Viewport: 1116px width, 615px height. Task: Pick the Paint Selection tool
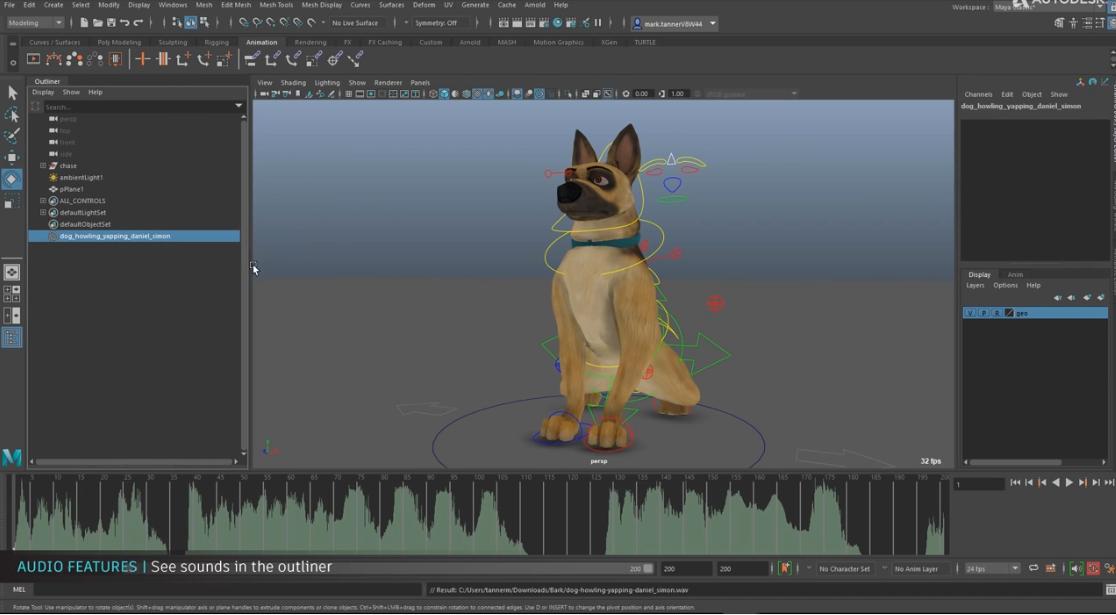12,136
